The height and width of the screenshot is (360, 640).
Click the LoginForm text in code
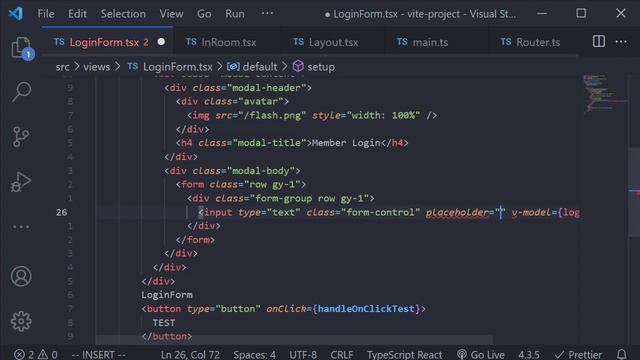(x=167, y=295)
